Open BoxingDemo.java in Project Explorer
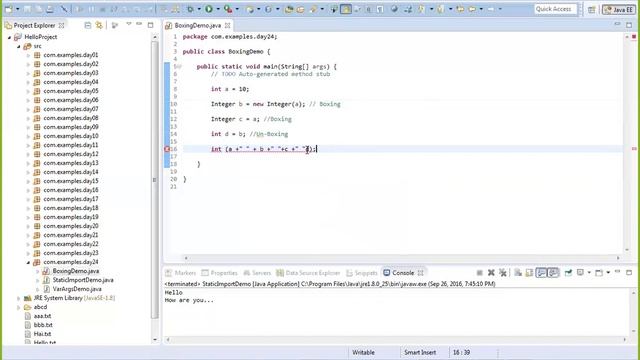640x360 pixels. pos(76,271)
